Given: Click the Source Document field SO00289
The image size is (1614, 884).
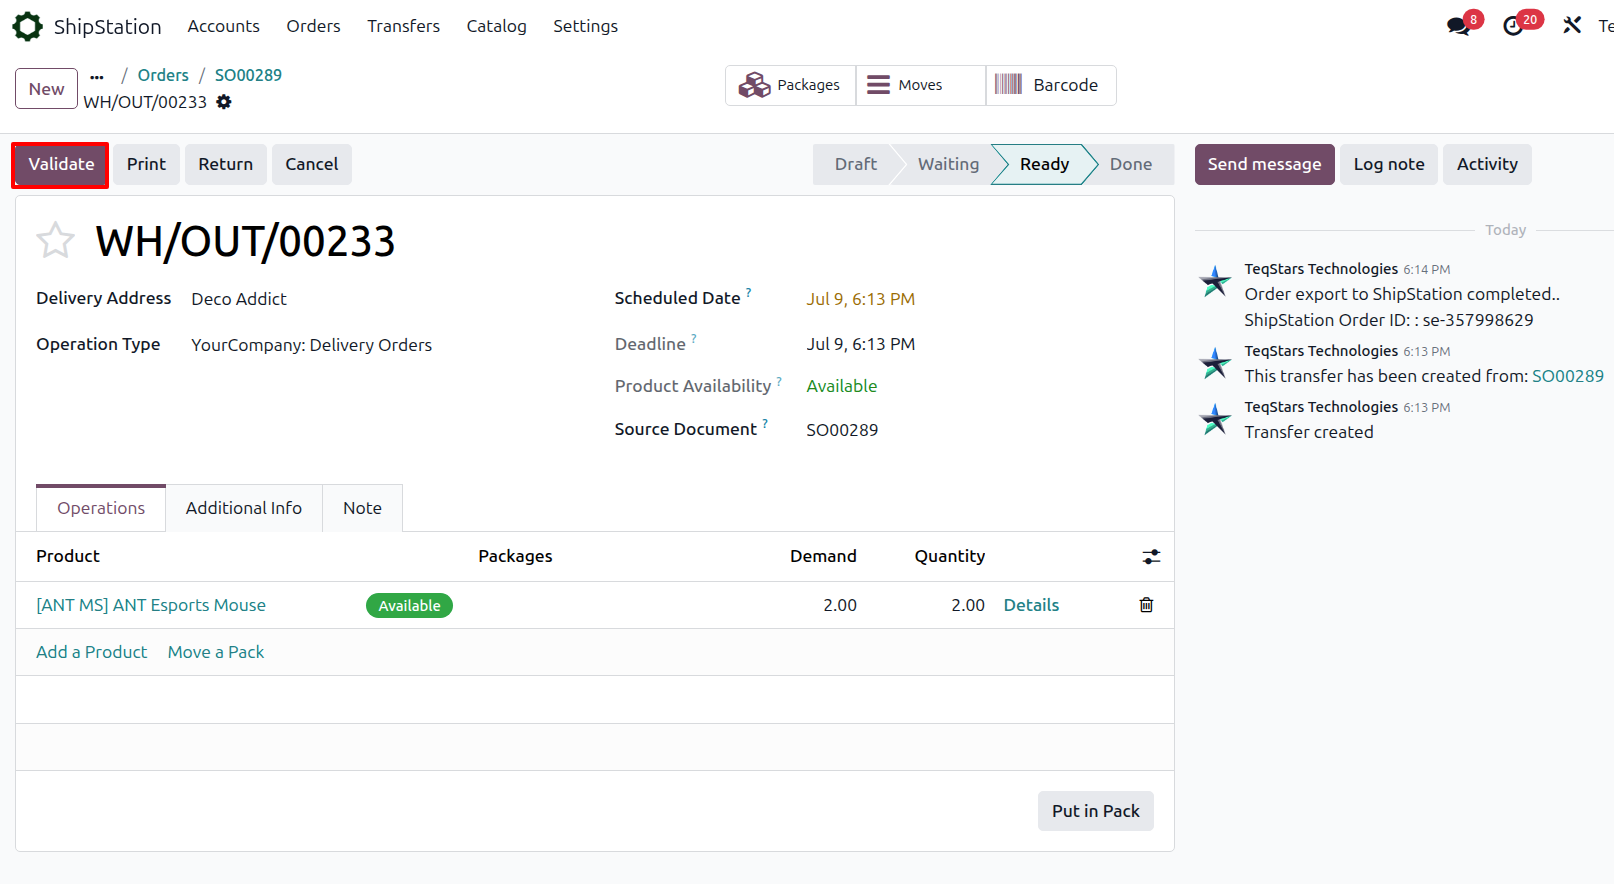Looking at the screenshot, I should click(x=842, y=430).
